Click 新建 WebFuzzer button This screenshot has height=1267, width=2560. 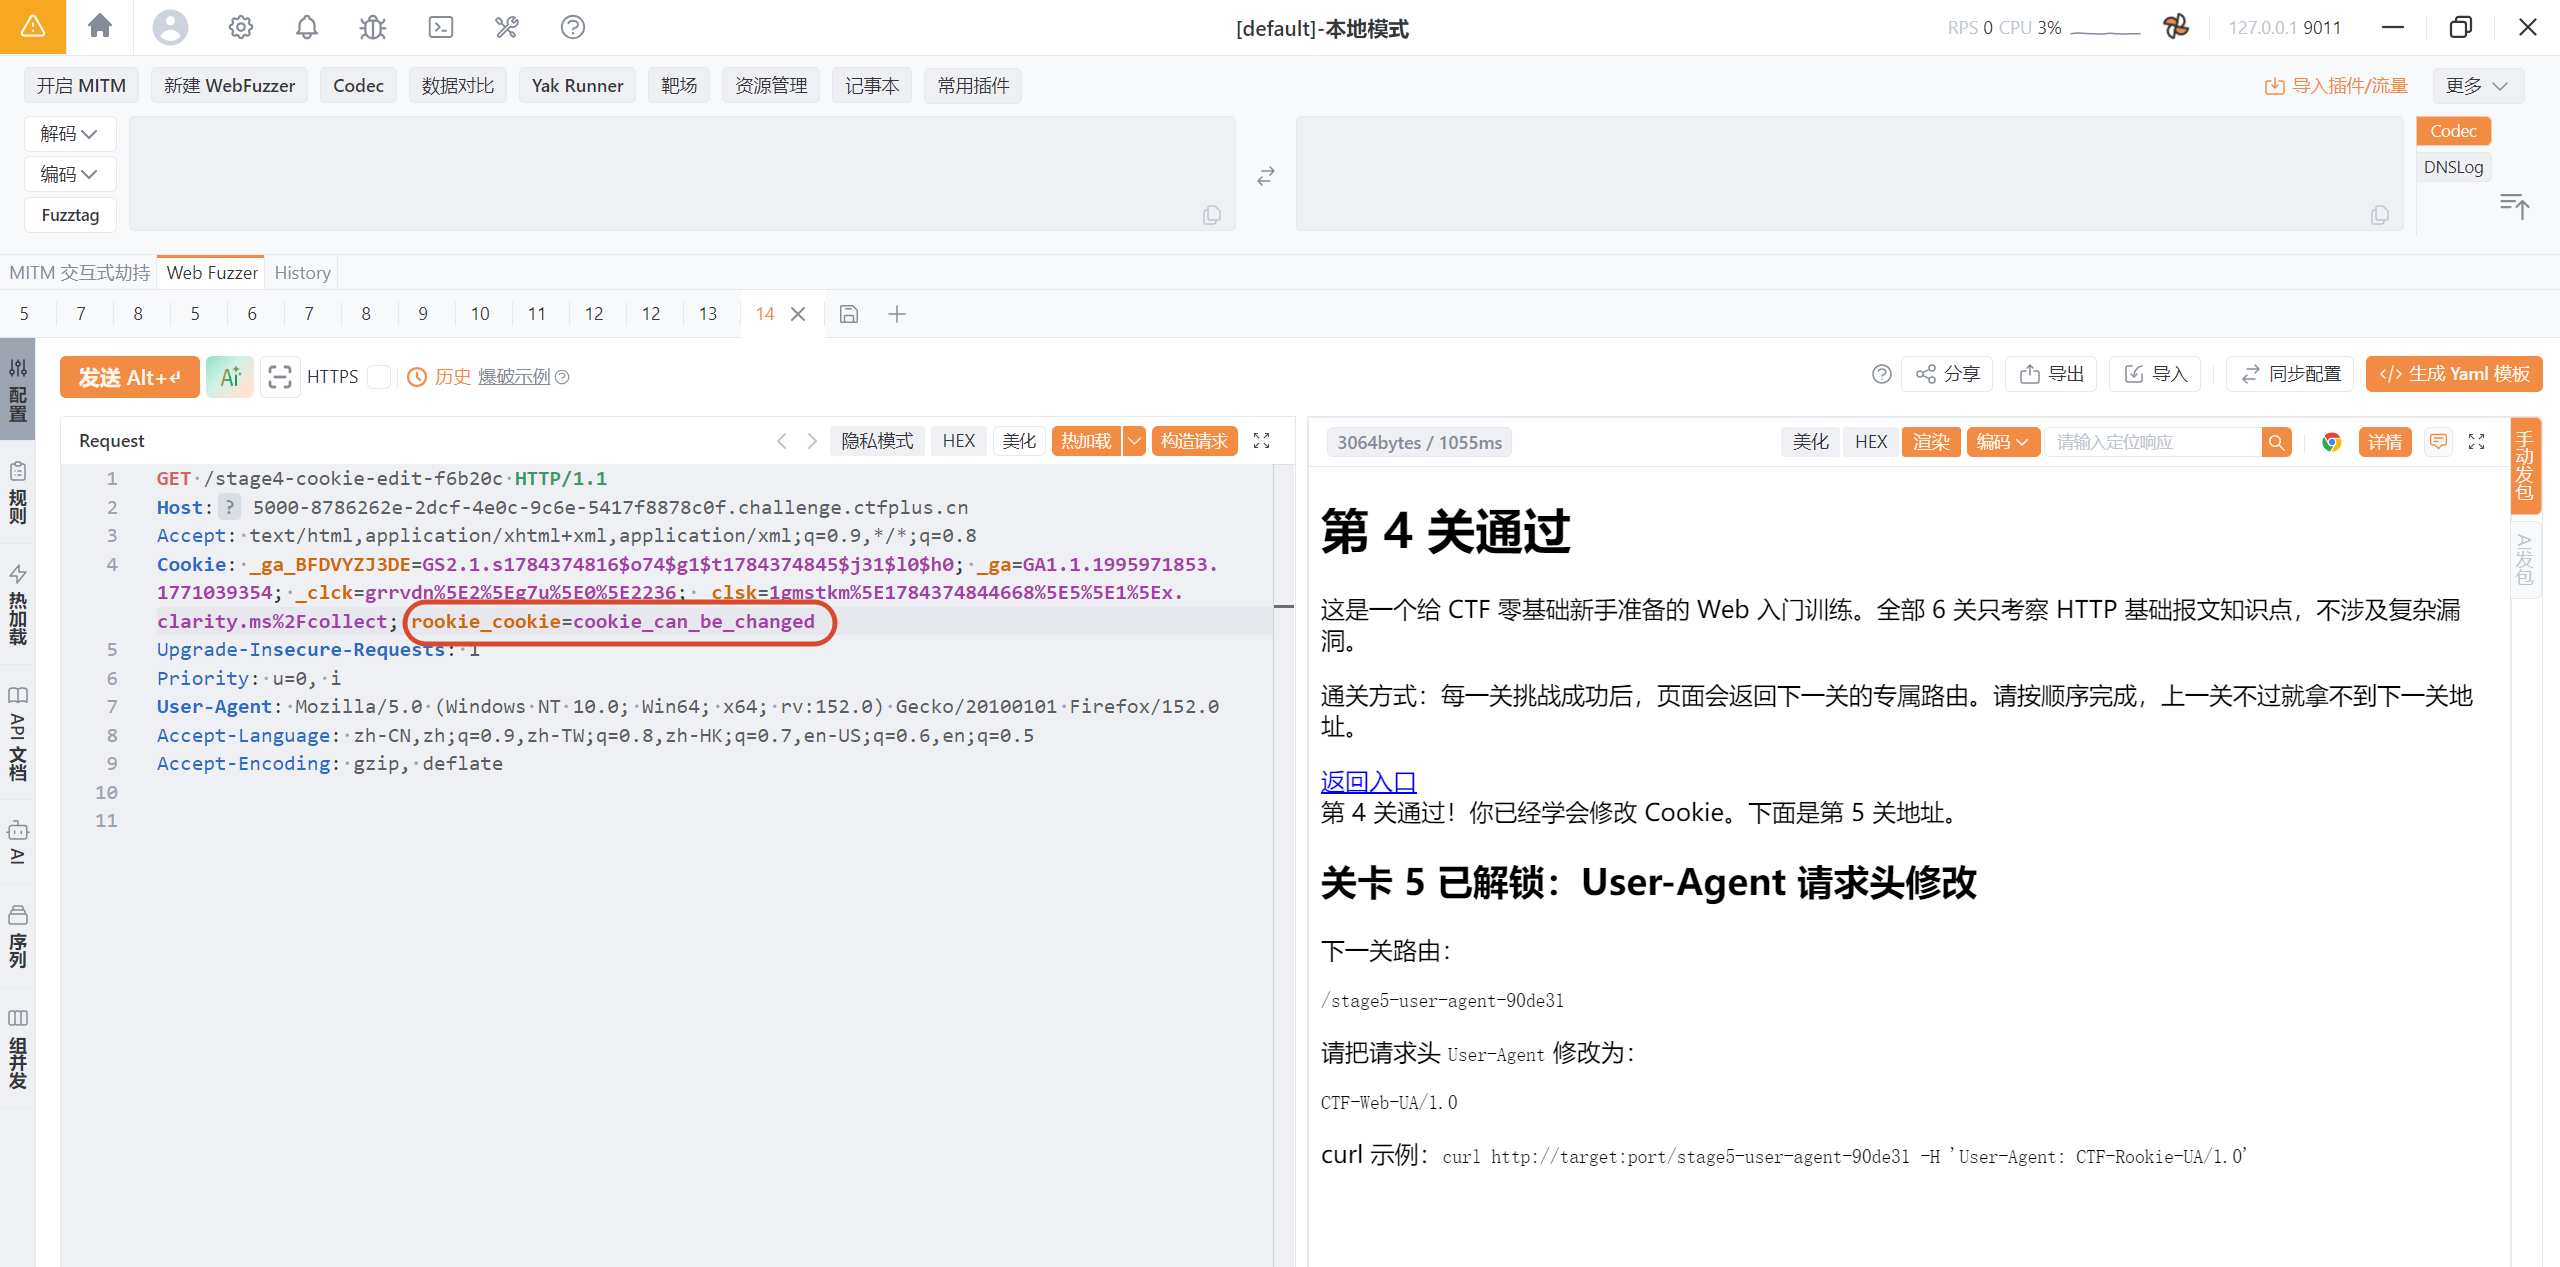click(229, 86)
